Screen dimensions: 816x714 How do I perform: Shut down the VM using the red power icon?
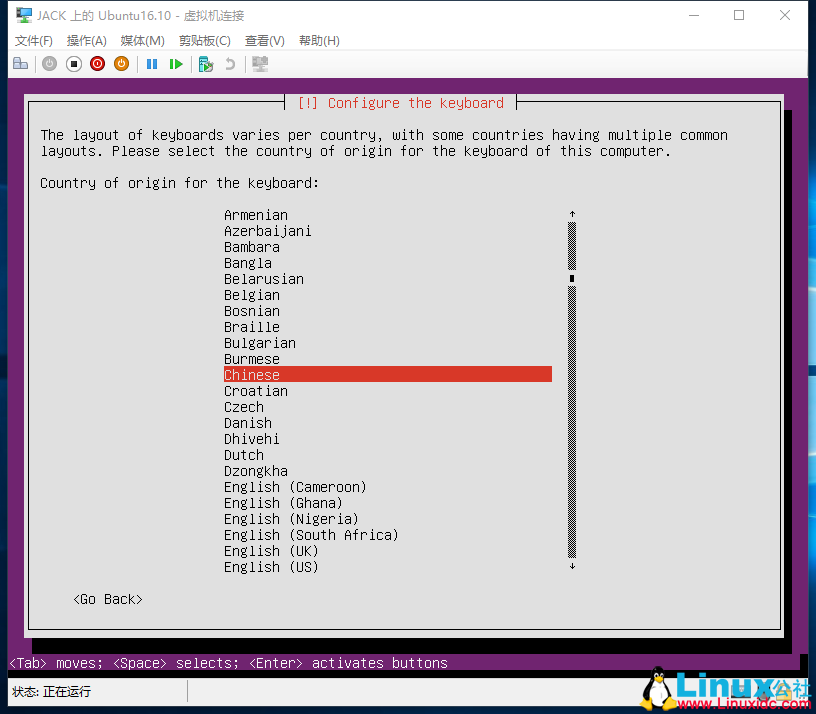97,63
